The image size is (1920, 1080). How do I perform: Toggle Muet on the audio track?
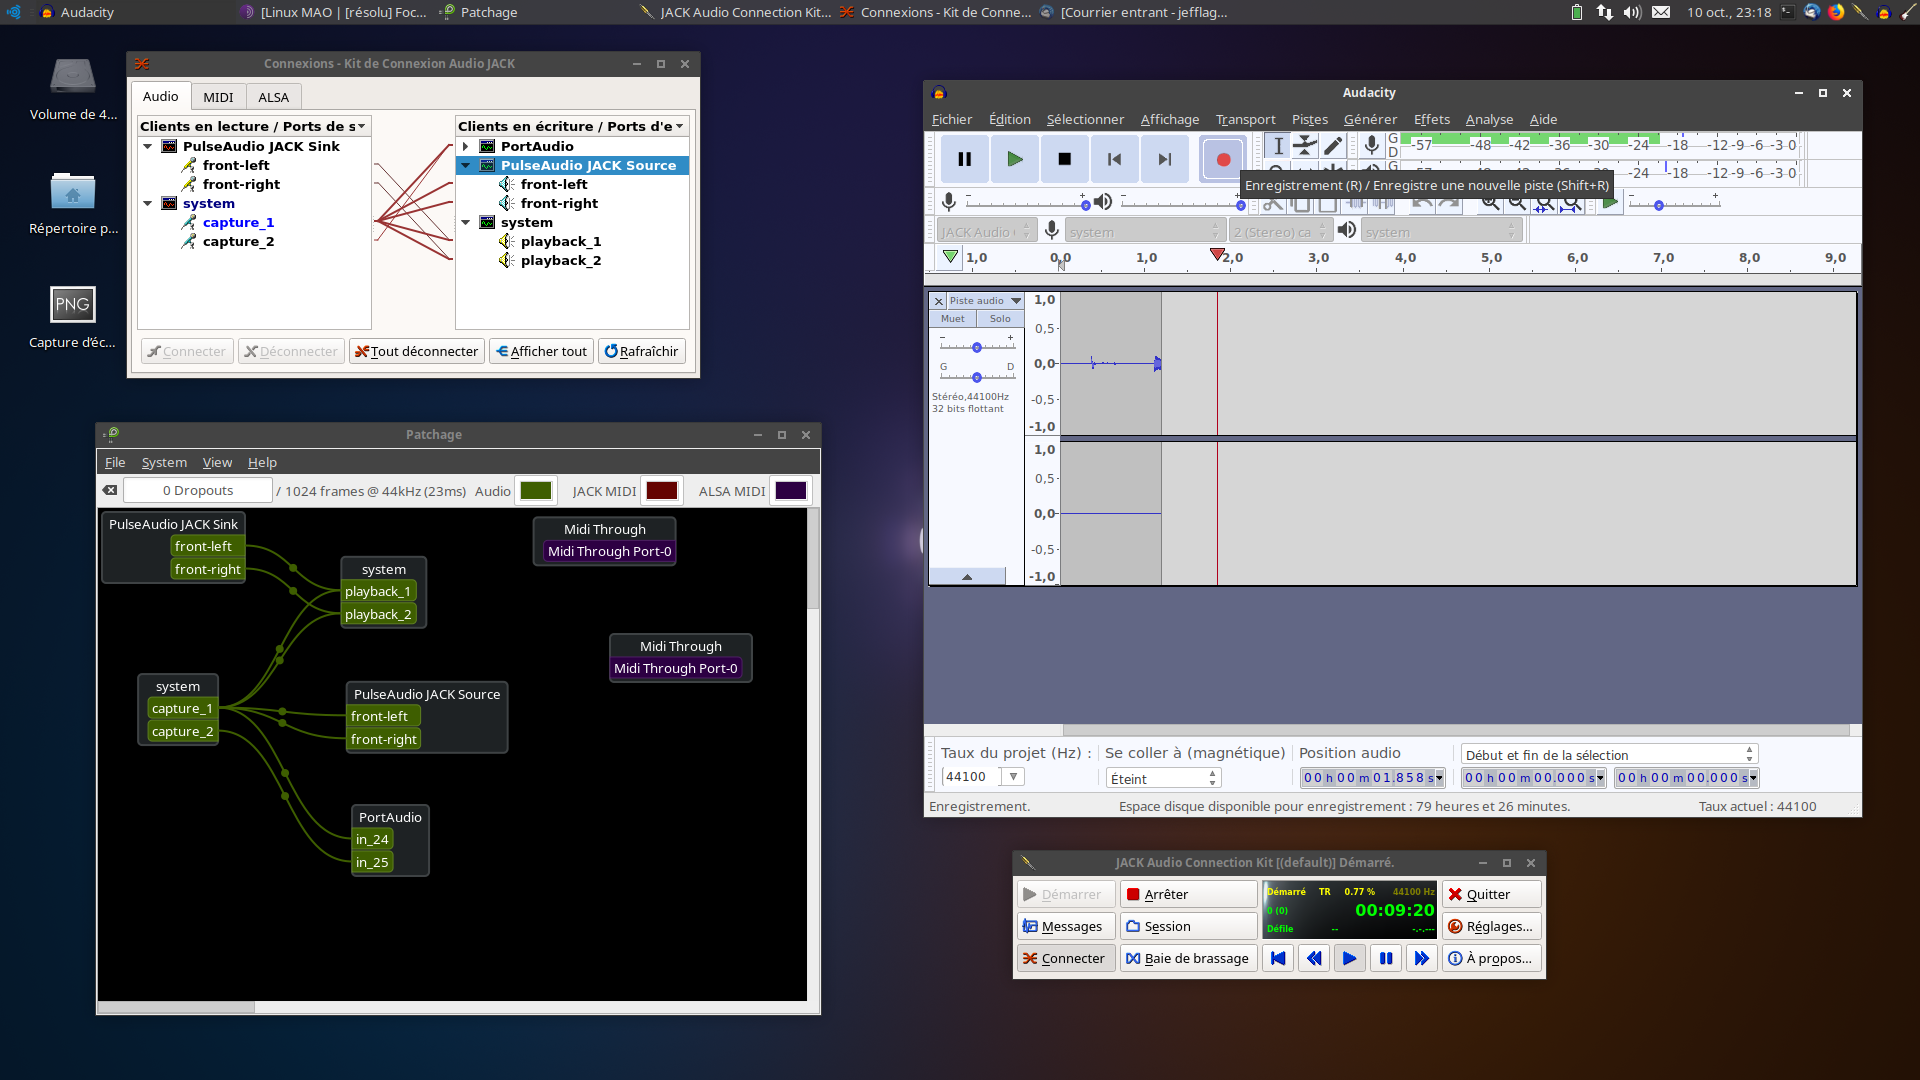point(952,319)
